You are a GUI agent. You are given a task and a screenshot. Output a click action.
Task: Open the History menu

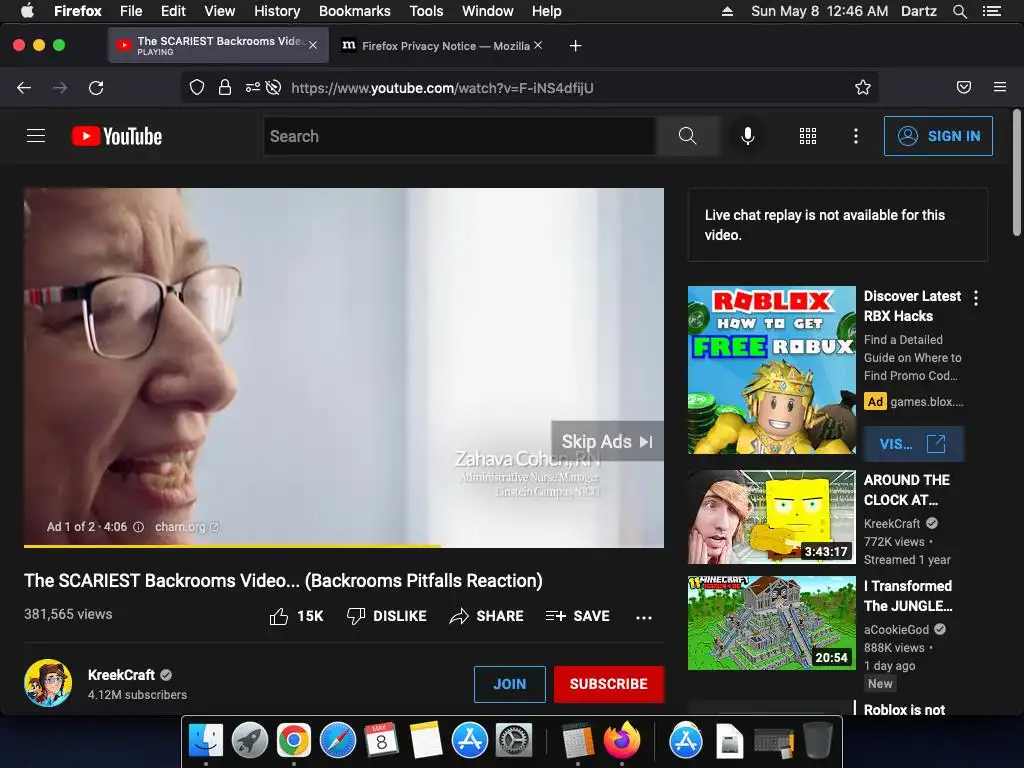coord(277,11)
